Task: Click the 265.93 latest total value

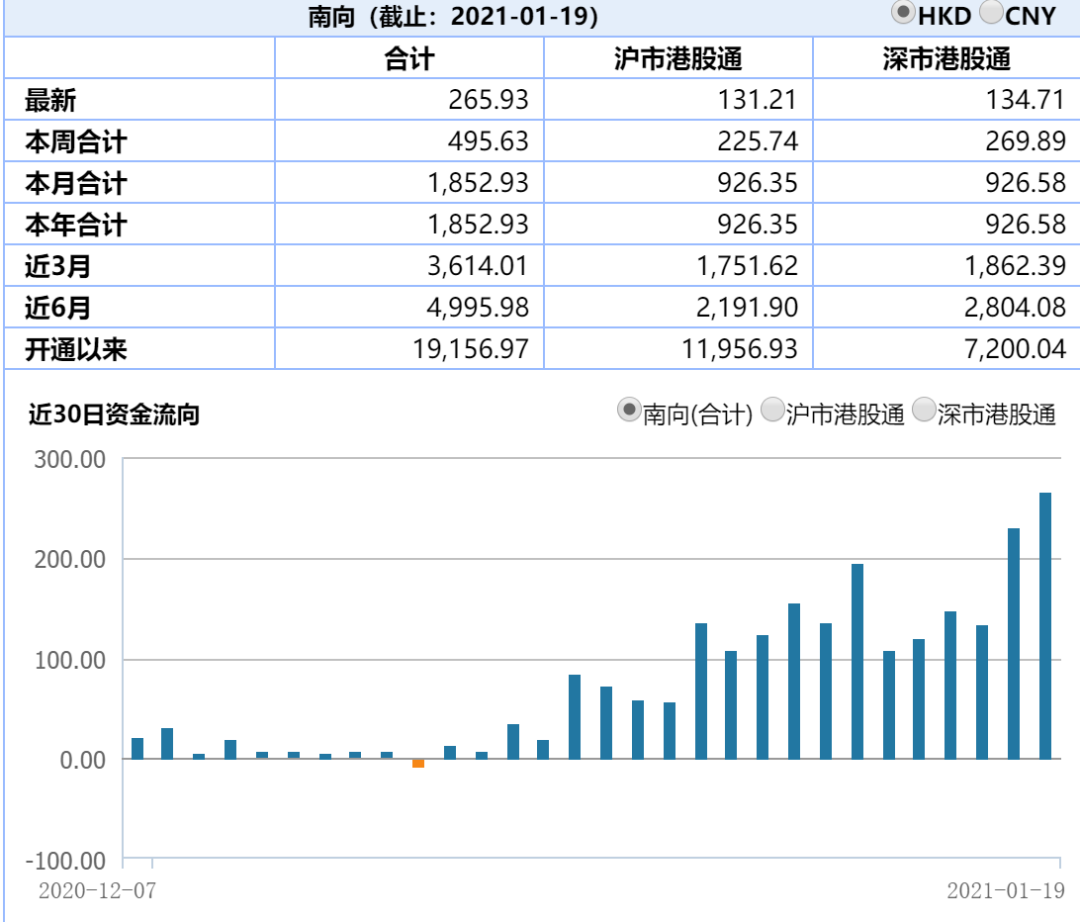Action: [x=488, y=100]
